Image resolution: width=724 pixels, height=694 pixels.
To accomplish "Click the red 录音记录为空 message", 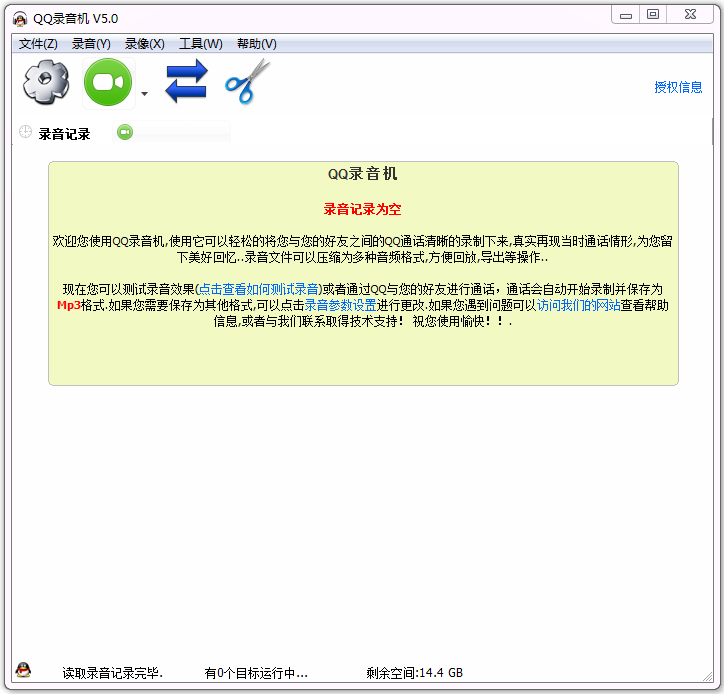I will 362,209.
